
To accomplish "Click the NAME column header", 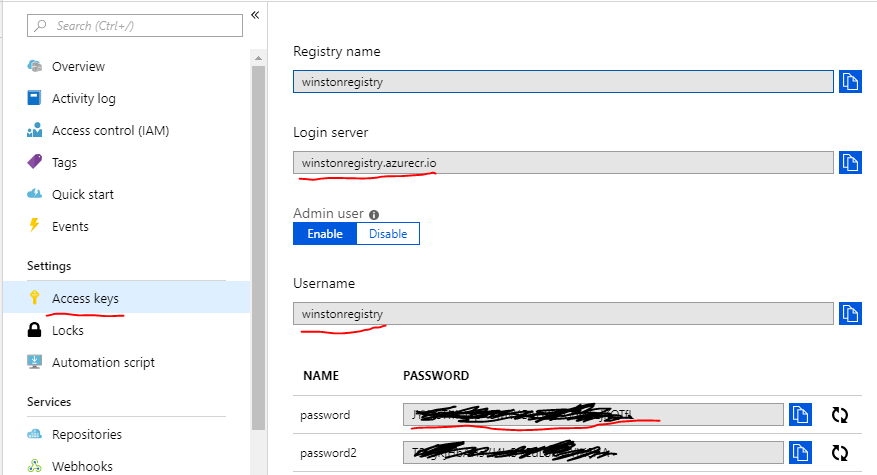I will pos(321,375).
